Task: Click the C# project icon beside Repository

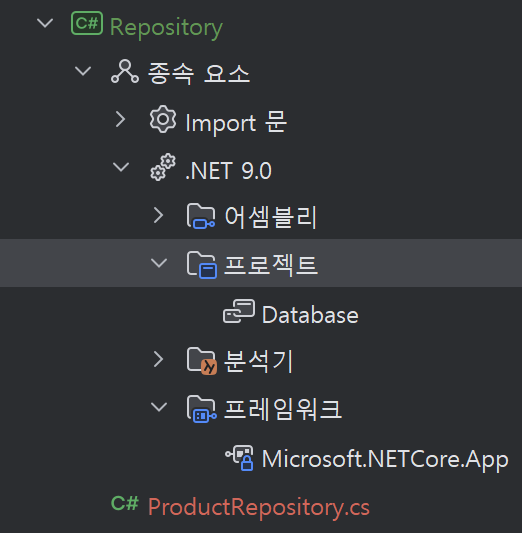Action: pos(87,23)
